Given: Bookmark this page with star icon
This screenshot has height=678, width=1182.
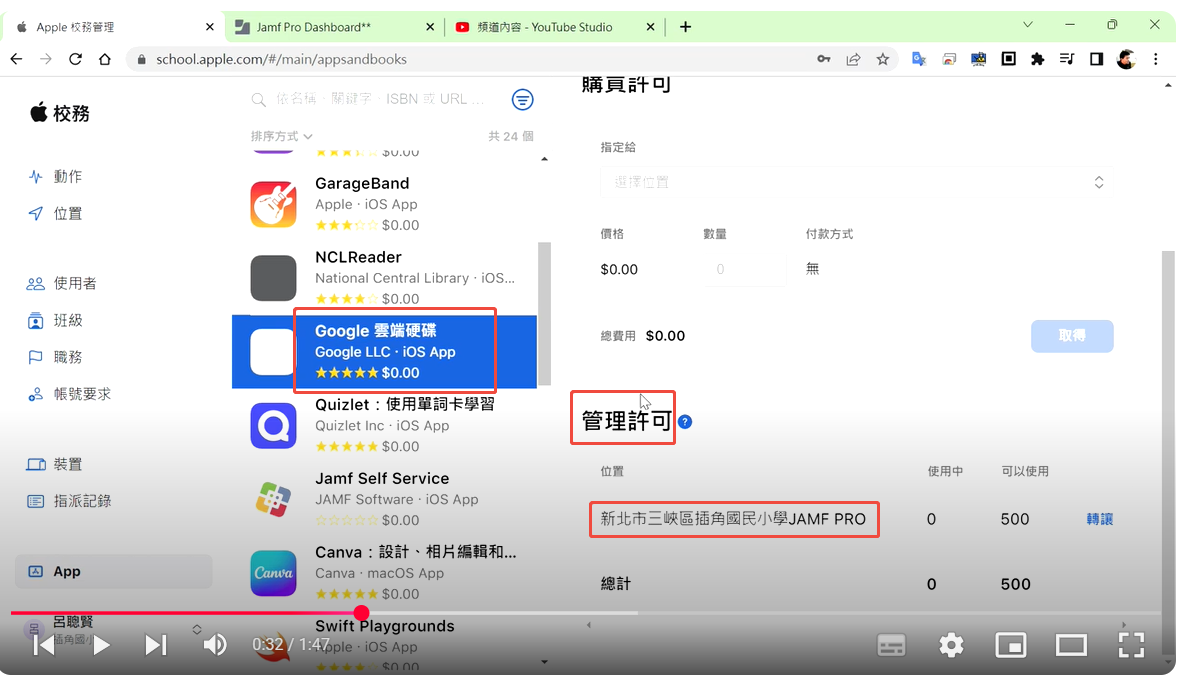Looking at the screenshot, I should [883, 59].
